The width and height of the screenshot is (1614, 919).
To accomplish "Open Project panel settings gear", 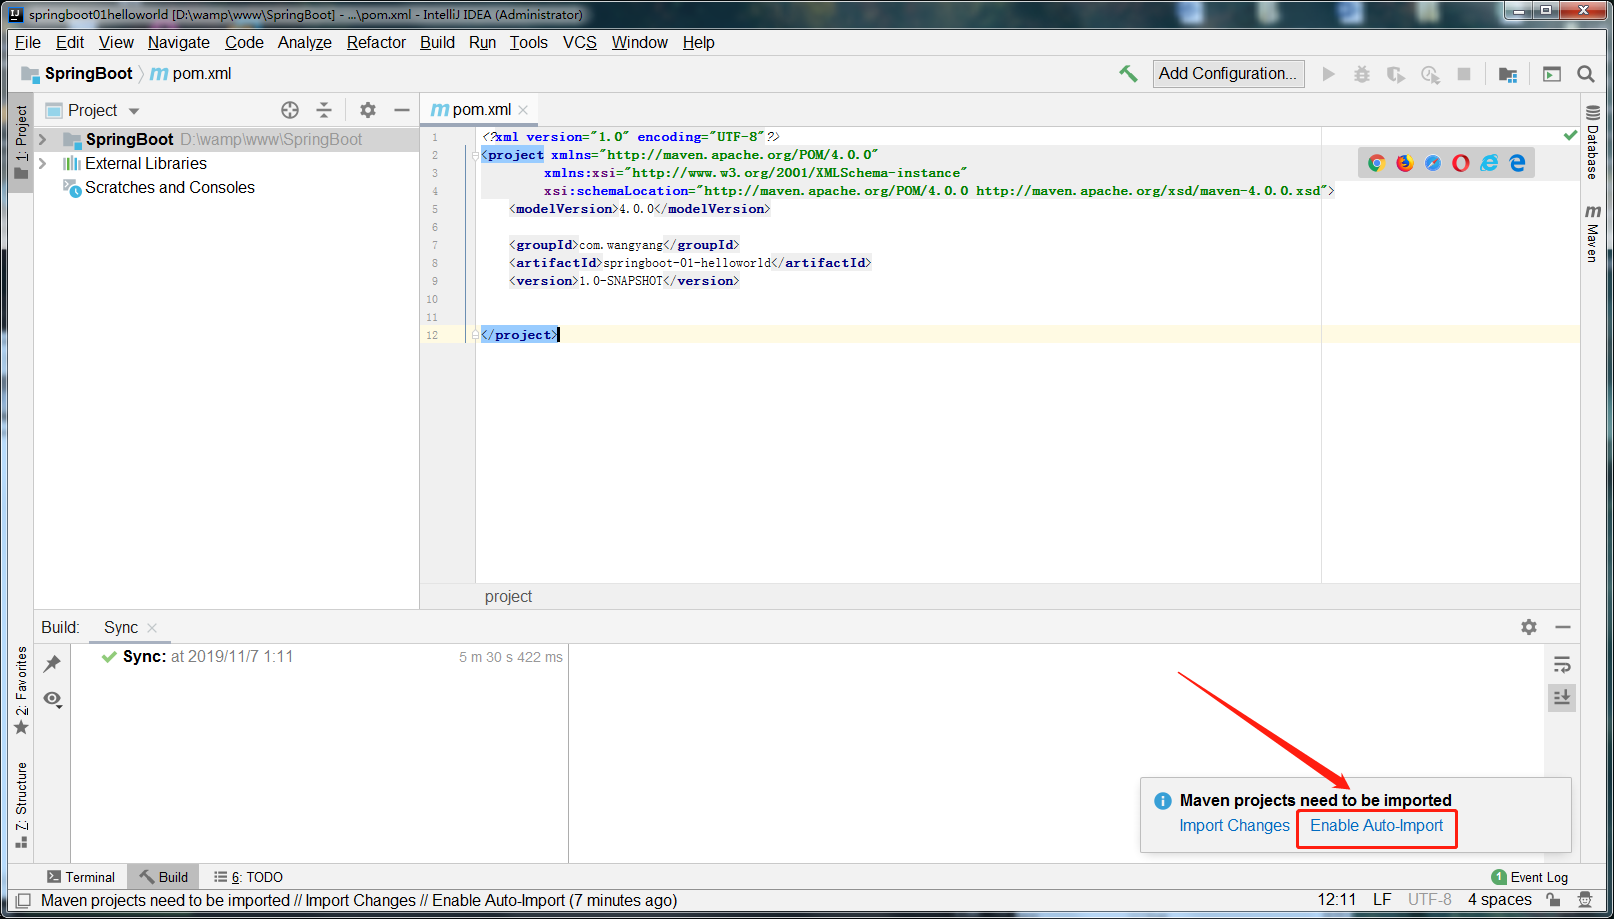I will [x=368, y=110].
